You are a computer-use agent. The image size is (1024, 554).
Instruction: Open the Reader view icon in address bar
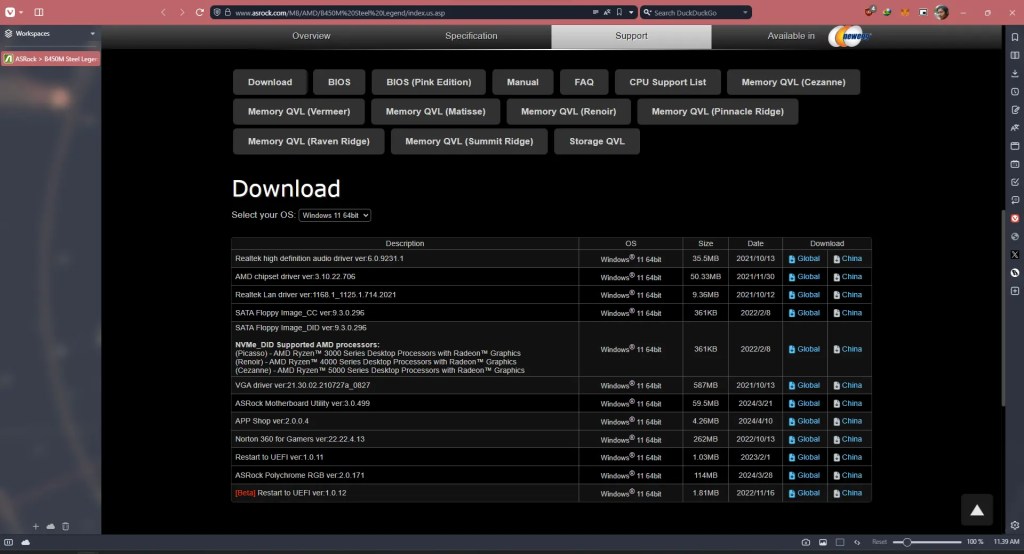coord(595,12)
